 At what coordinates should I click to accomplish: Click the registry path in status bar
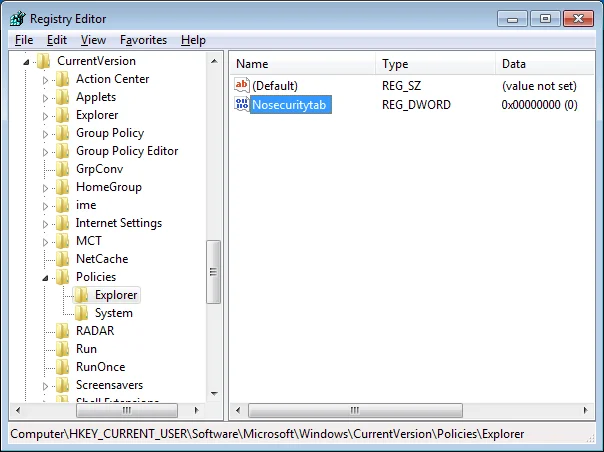coord(267,434)
